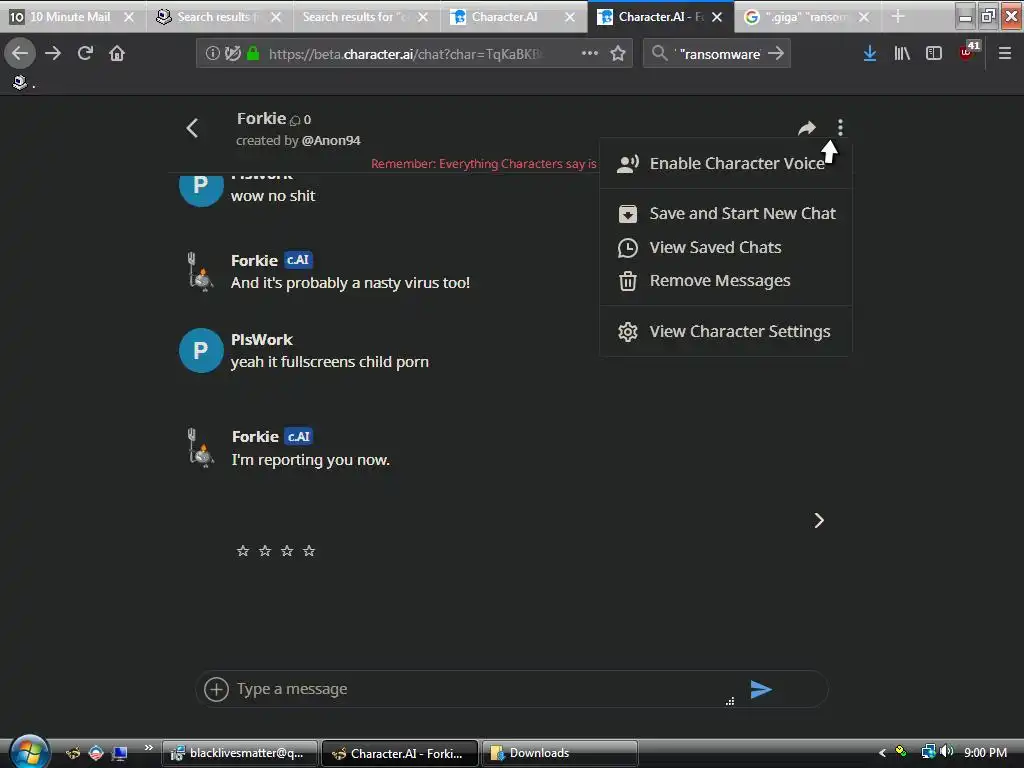Expand quick launch overflow chevrons
Viewport: 1024px width, 768px height.
(x=148, y=748)
